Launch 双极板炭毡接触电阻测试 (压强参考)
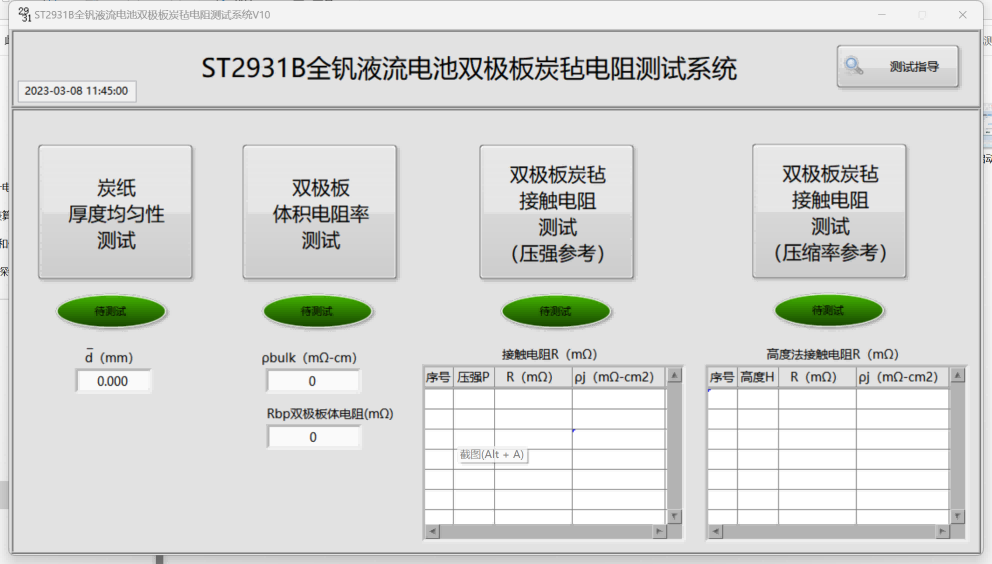 [556, 212]
